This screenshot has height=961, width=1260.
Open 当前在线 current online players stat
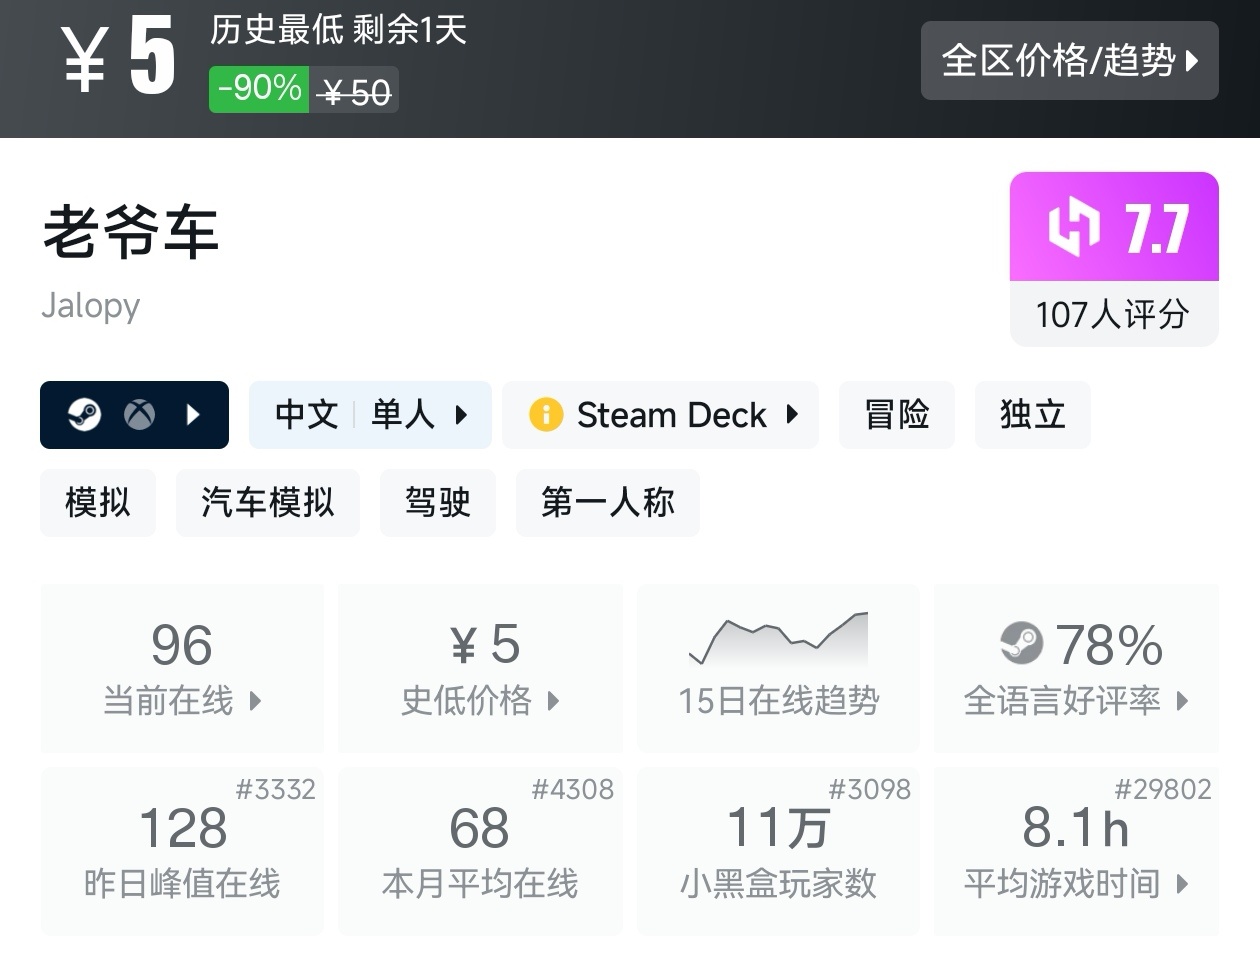pos(182,668)
